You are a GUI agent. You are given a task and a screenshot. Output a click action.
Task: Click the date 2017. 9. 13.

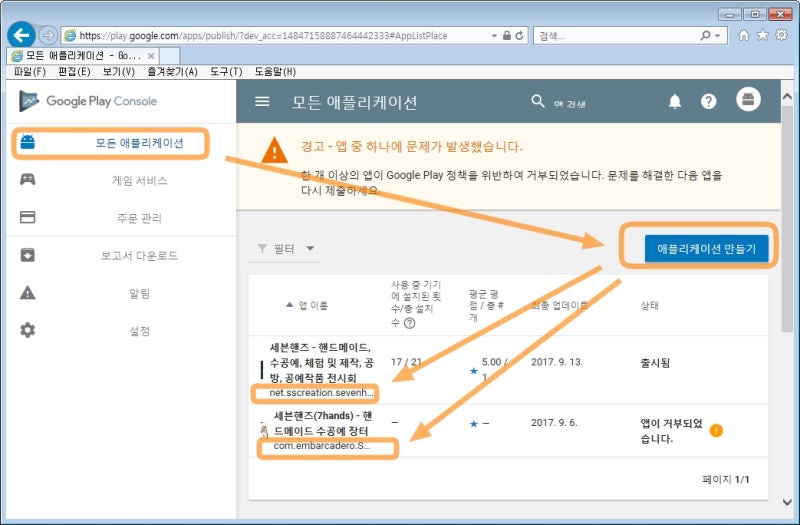557,362
